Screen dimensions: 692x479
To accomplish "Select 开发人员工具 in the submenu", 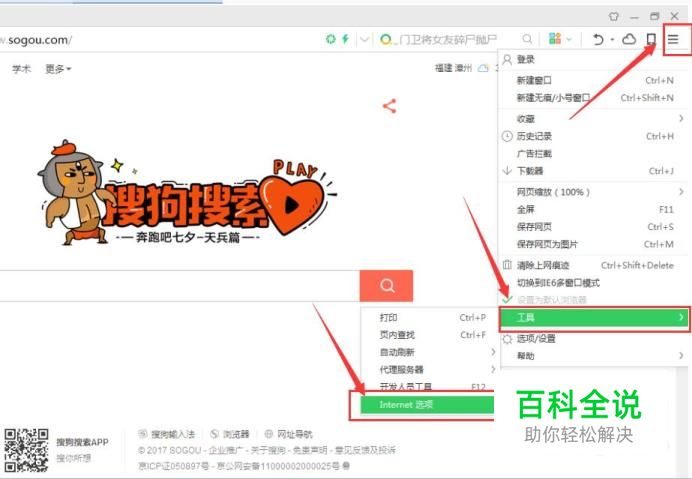I will pyautogui.click(x=429, y=386).
